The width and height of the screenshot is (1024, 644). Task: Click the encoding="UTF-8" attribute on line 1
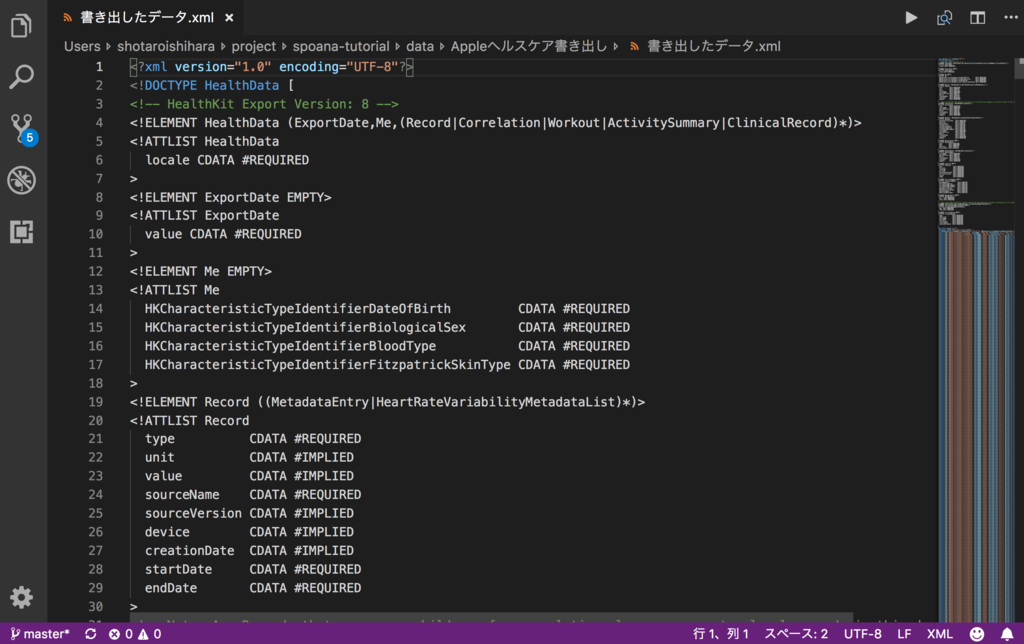(x=338, y=67)
